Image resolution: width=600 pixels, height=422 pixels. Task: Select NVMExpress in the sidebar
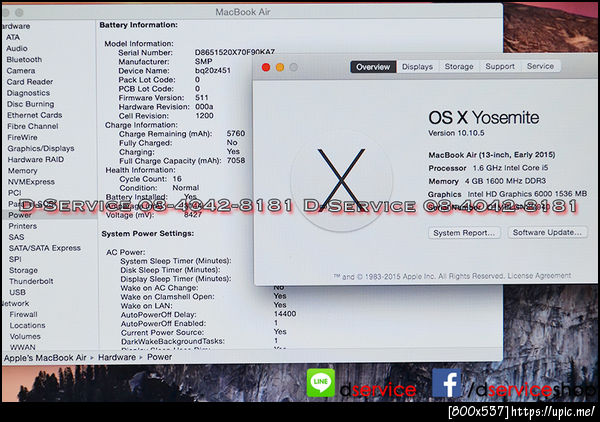(31, 182)
